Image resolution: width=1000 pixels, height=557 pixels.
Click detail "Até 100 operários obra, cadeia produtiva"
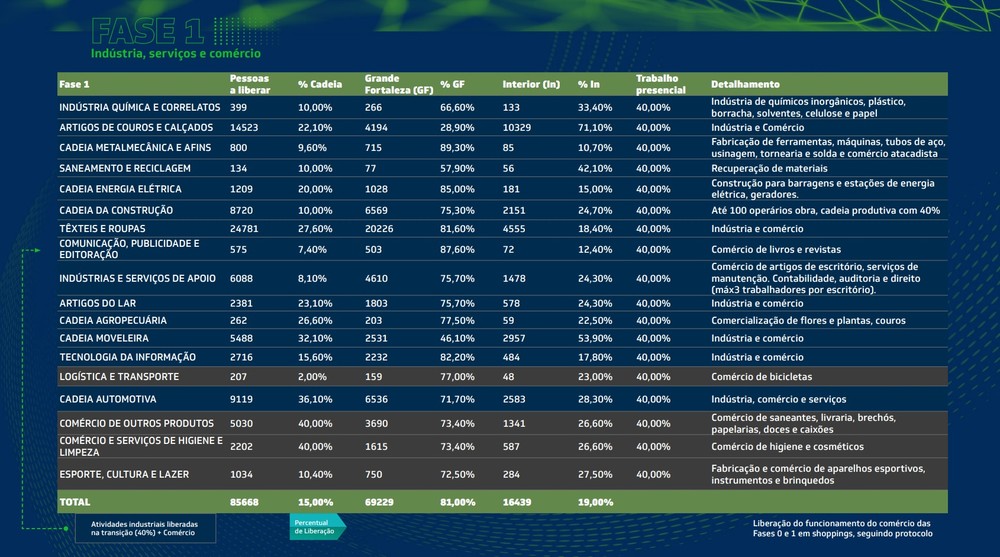pyautogui.click(x=825, y=210)
